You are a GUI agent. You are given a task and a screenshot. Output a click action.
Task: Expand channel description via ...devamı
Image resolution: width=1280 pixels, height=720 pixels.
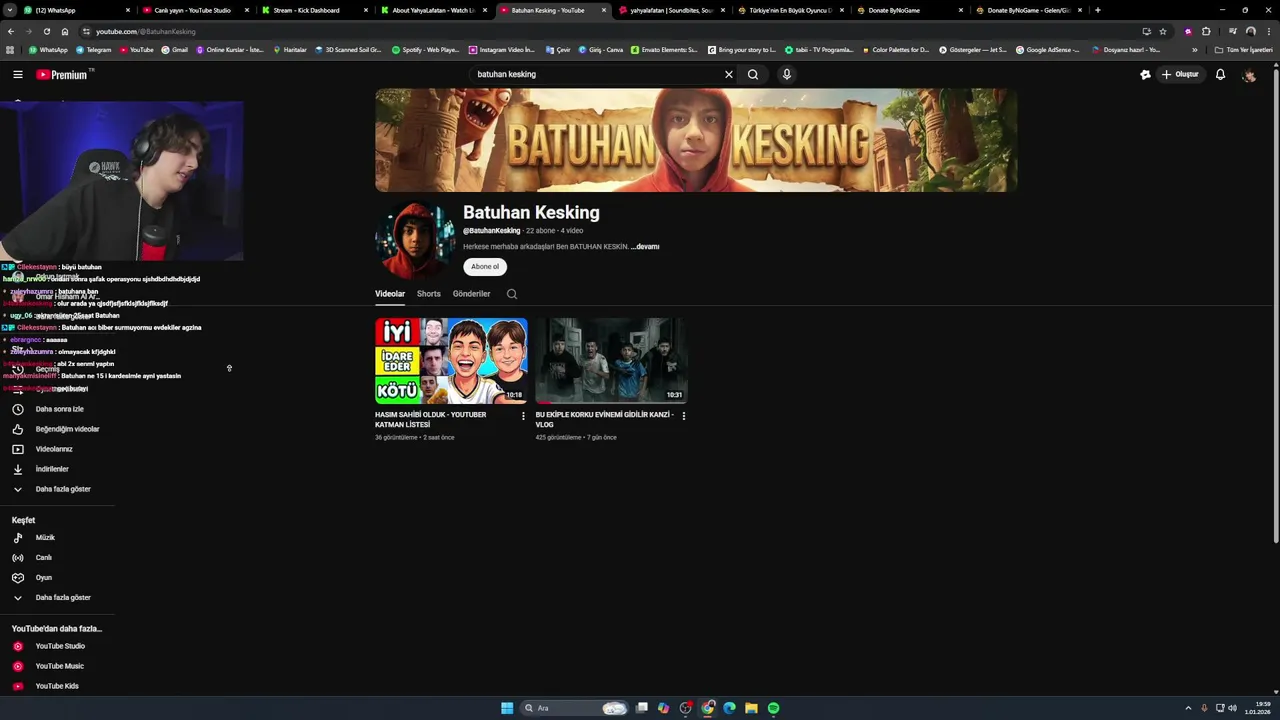pos(645,246)
